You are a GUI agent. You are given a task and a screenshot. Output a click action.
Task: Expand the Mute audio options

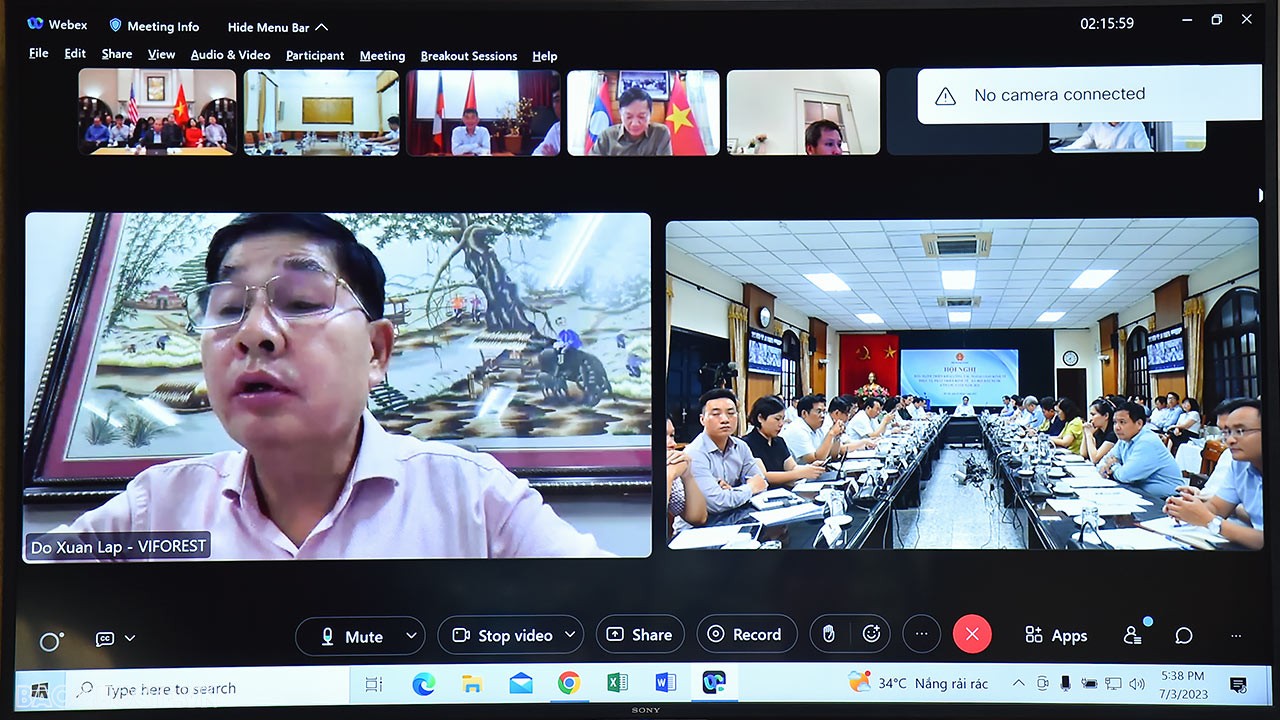coord(411,635)
